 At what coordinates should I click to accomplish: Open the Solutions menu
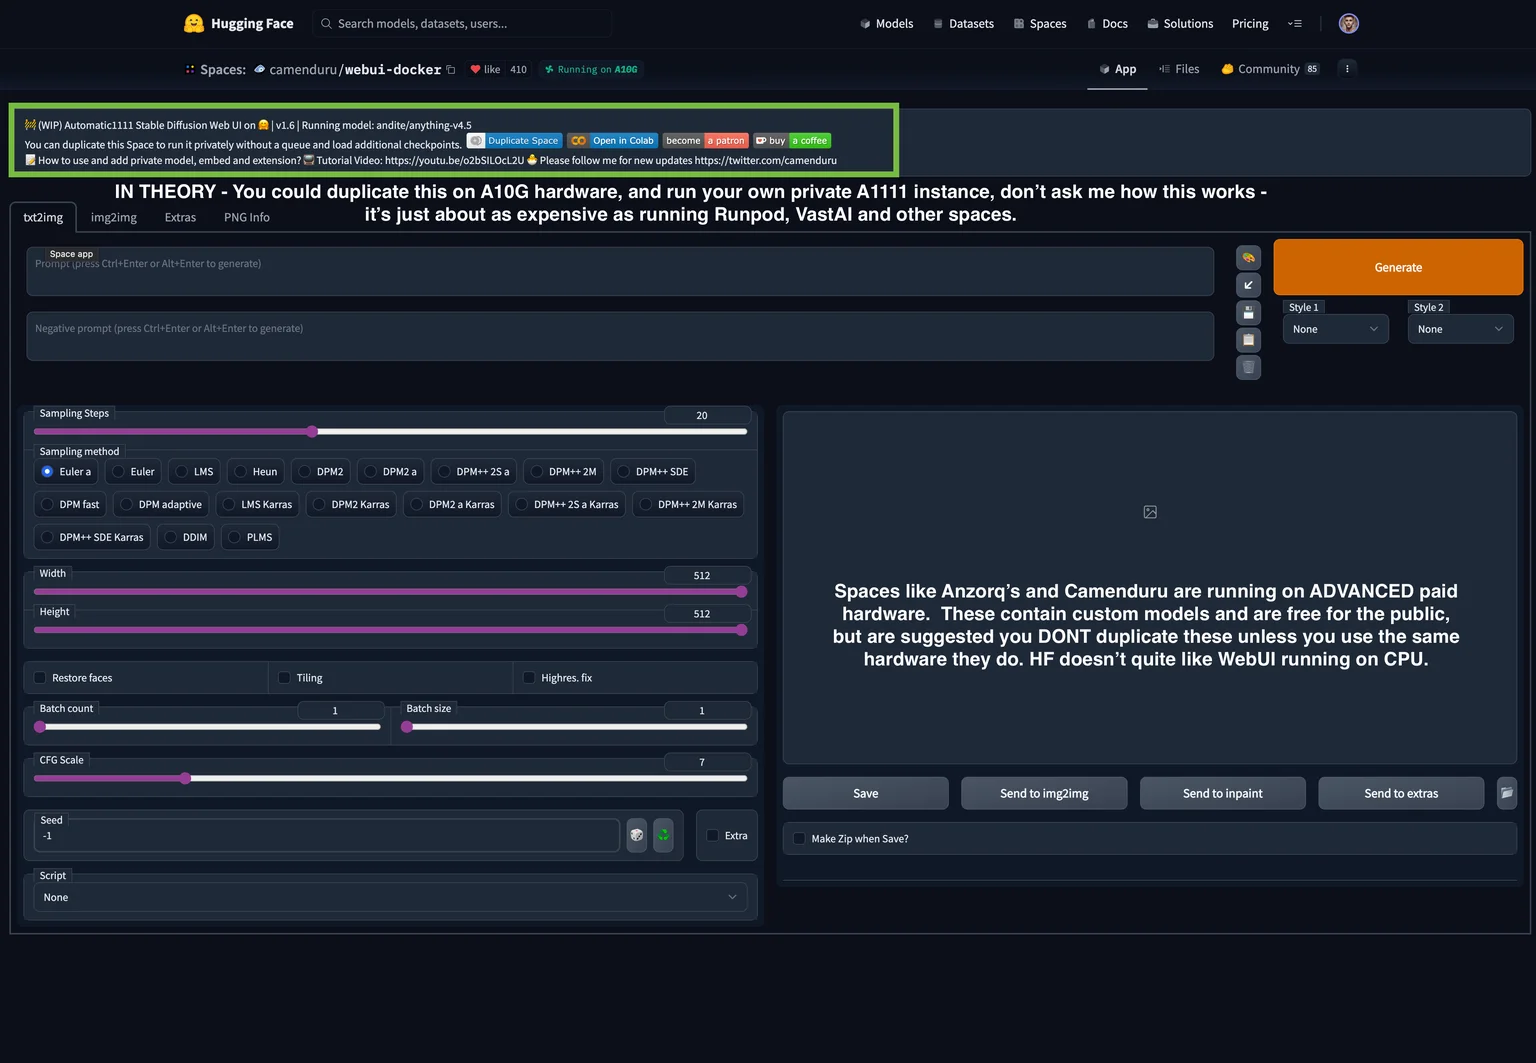1180,23
